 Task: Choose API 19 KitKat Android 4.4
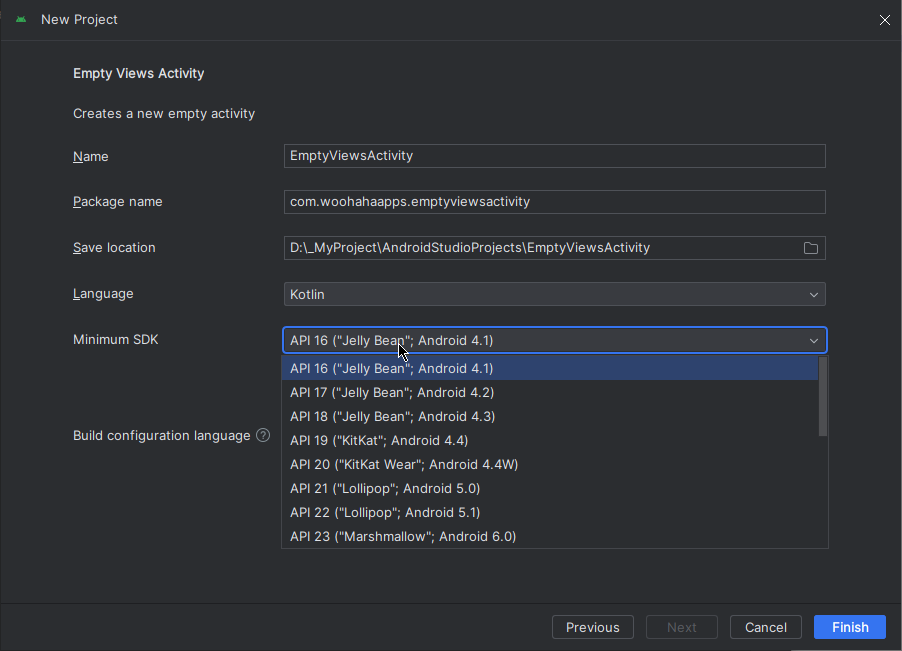(x=550, y=441)
